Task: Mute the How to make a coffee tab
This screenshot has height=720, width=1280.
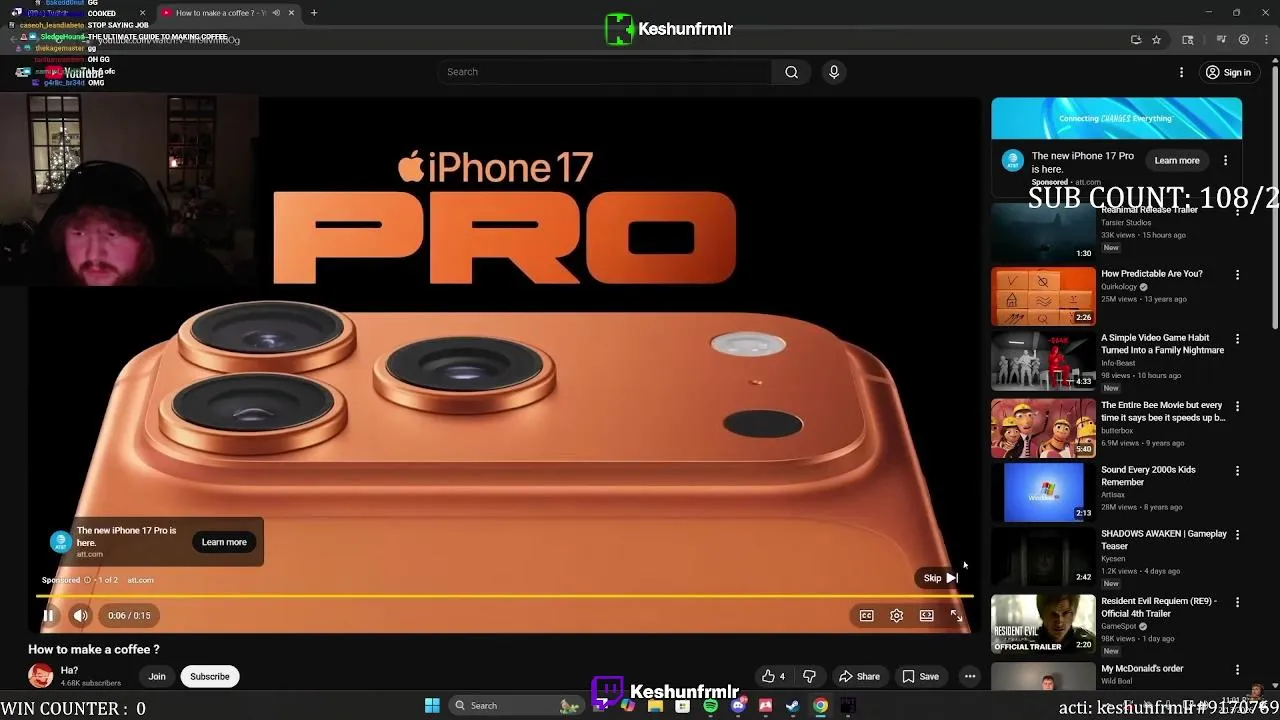Action: [x=276, y=13]
